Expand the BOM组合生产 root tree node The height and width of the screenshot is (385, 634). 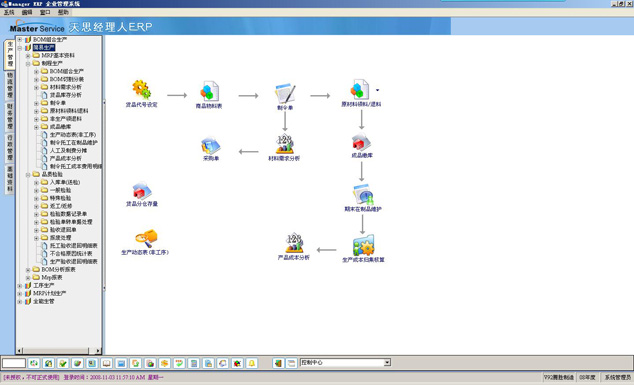[19, 40]
